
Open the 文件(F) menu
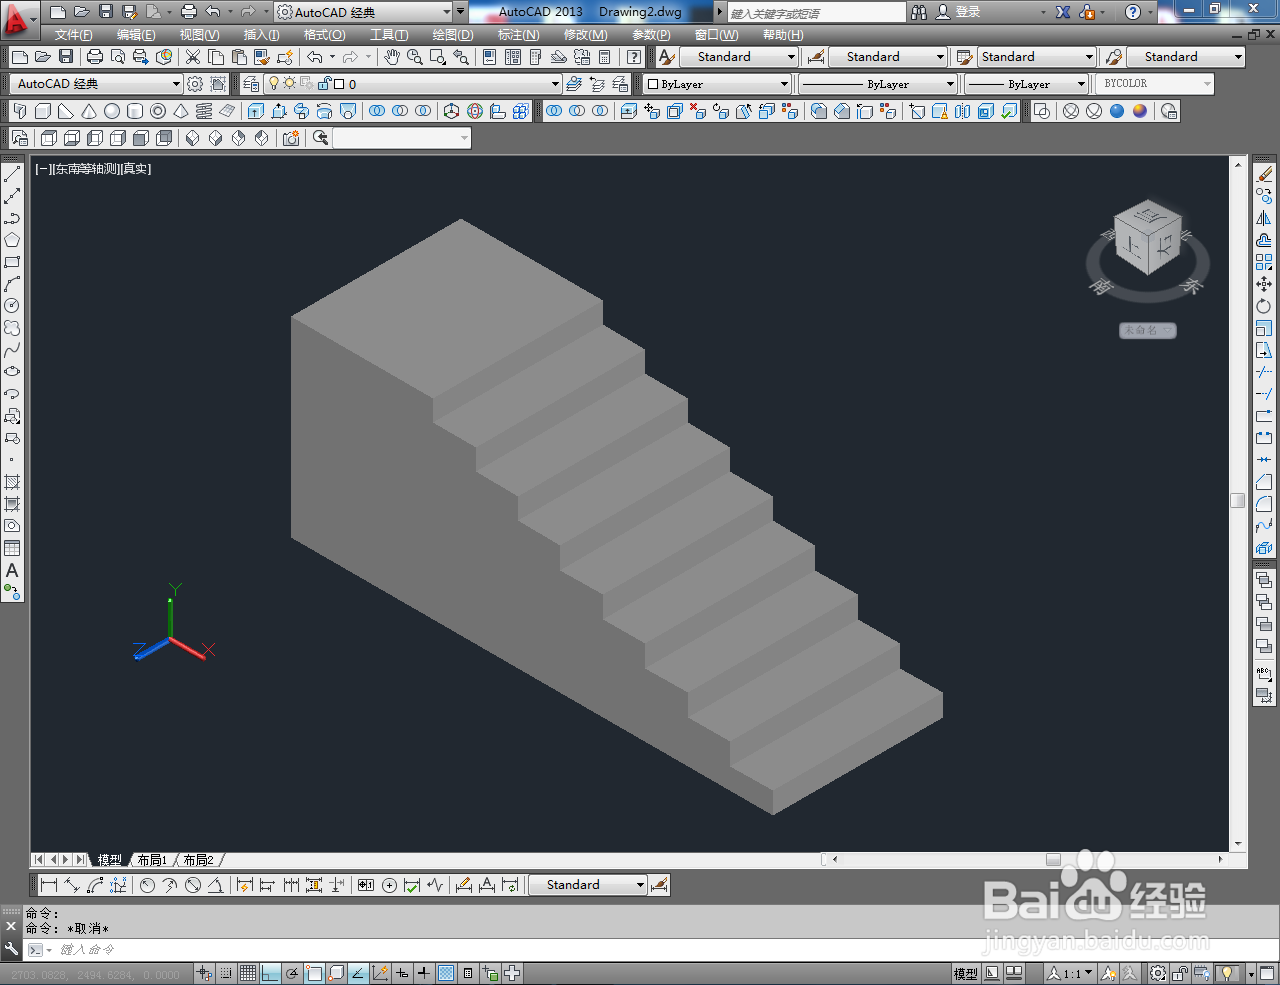tap(73, 35)
